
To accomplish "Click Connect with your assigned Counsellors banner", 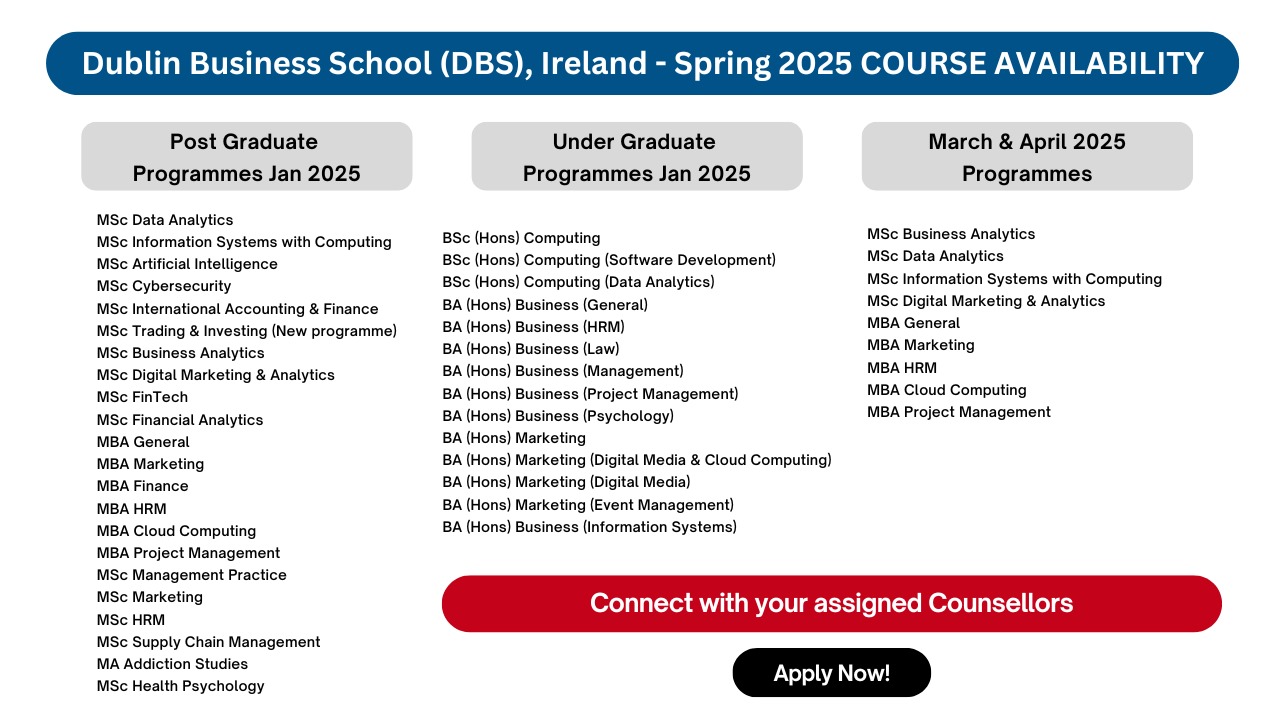I will [832, 603].
